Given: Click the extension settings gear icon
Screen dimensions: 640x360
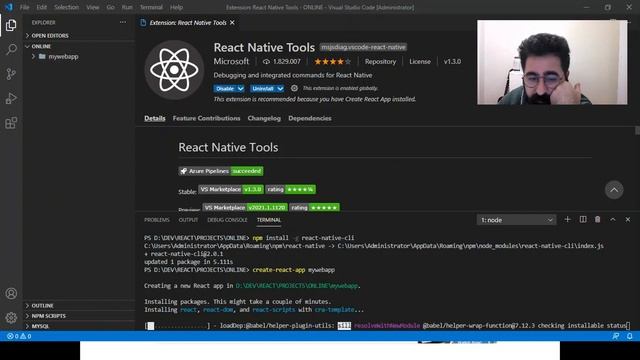Looking at the screenshot, I should coord(294,88).
